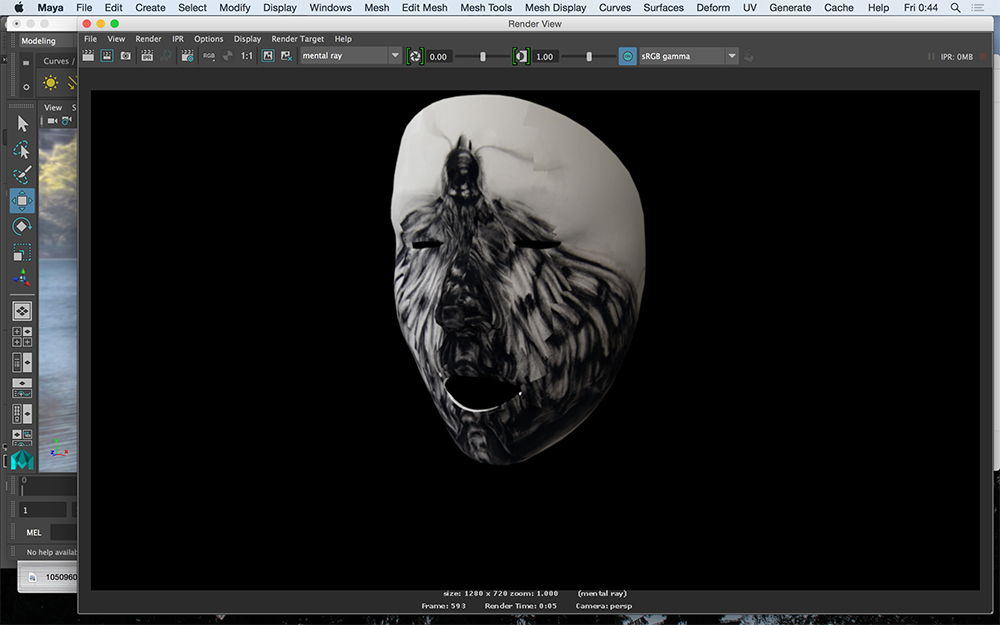1000x625 pixels.
Task: Click the Redo previous render icon
Action: point(88,56)
